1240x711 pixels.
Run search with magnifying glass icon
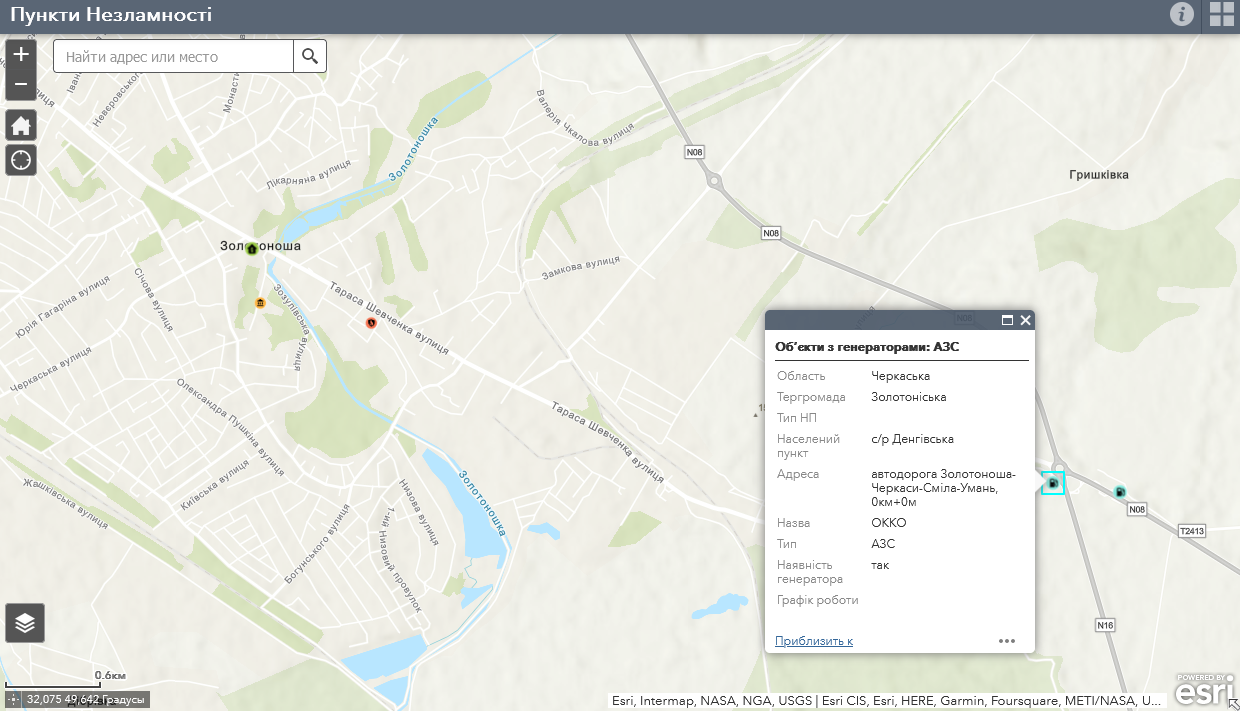coord(310,56)
